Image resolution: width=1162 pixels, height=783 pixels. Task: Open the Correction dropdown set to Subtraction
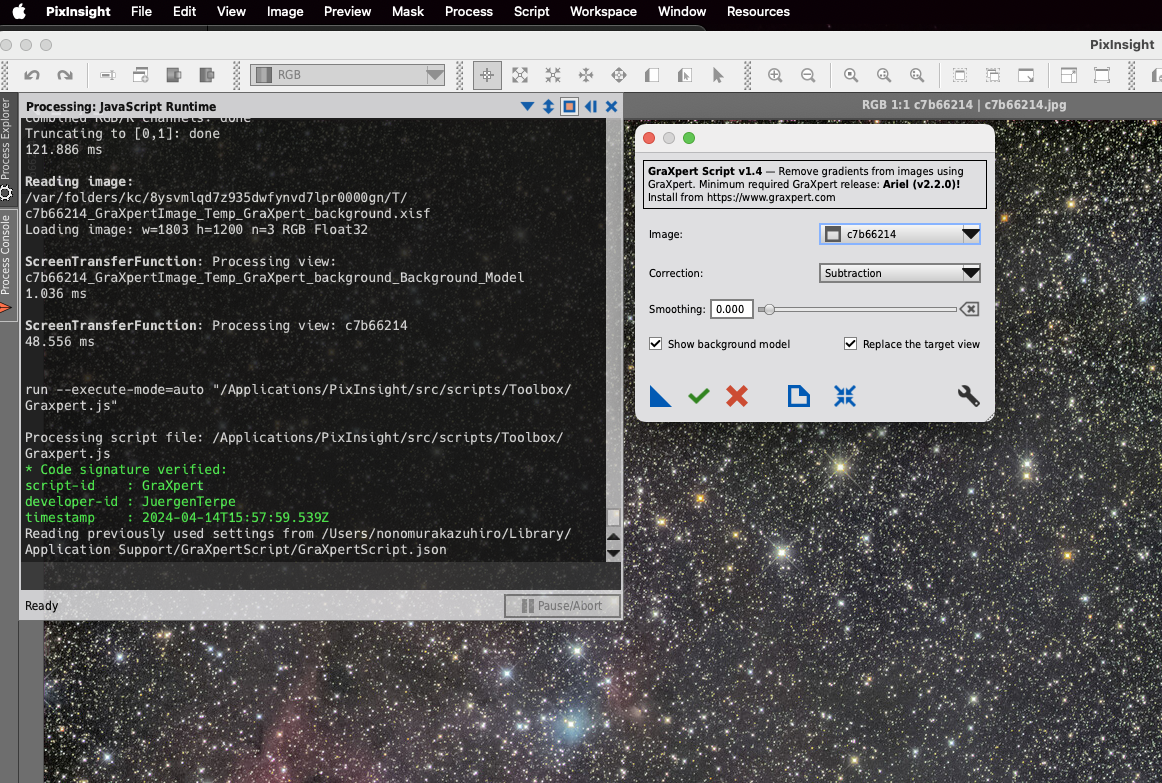(x=900, y=273)
